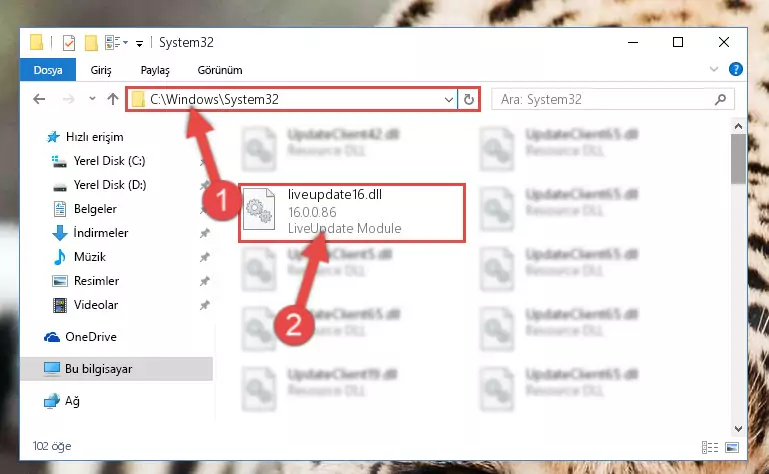The image size is (769, 474).
Task: Open the Customize Quick Access Toolbar dropdown arrow
Action: (x=139, y=44)
